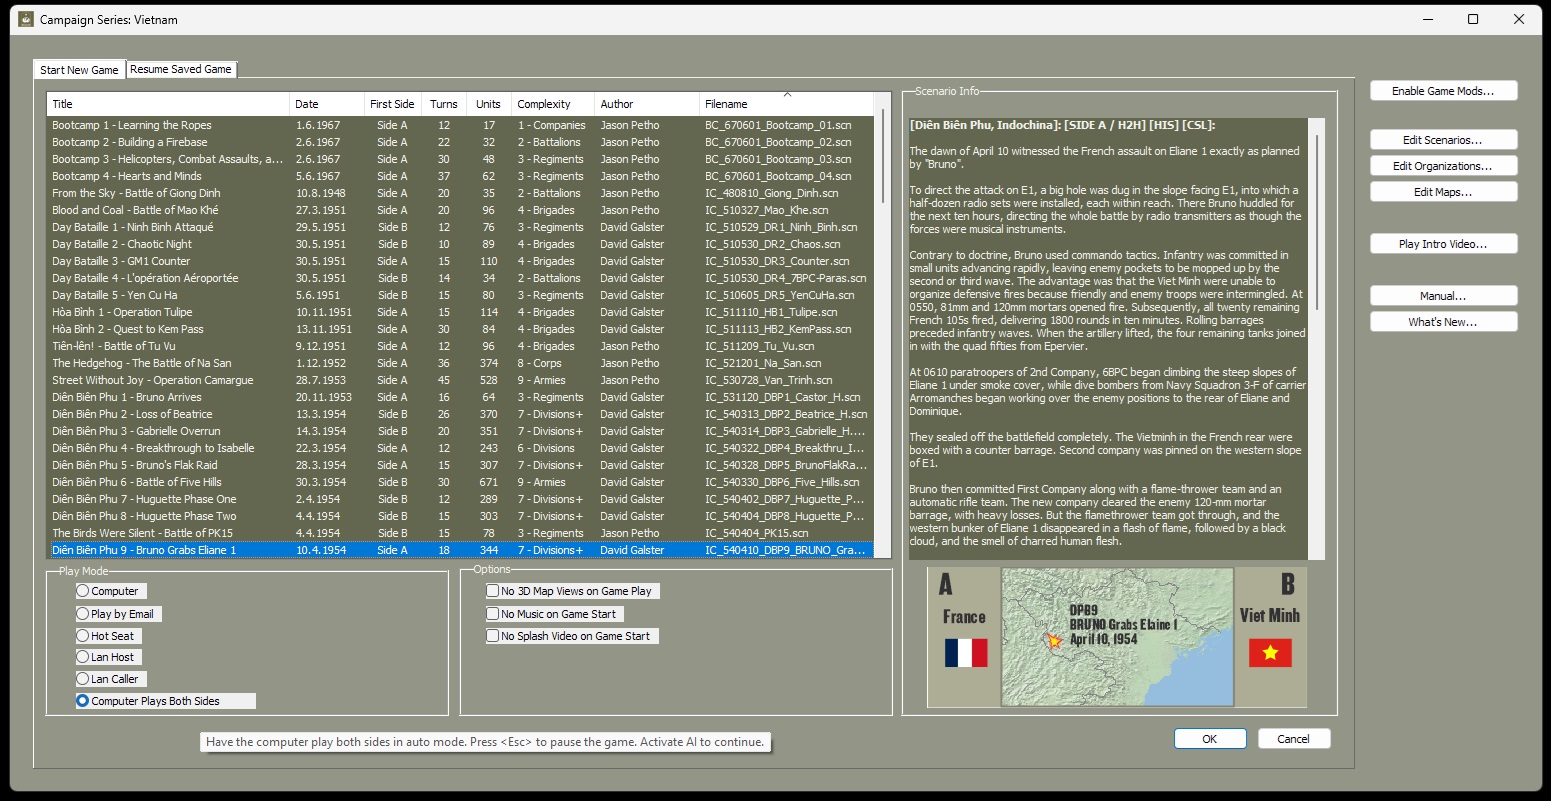The image size is (1551, 801).
Task: Select Computer Plays Both Sides option
Action: (x=165, y=701)
